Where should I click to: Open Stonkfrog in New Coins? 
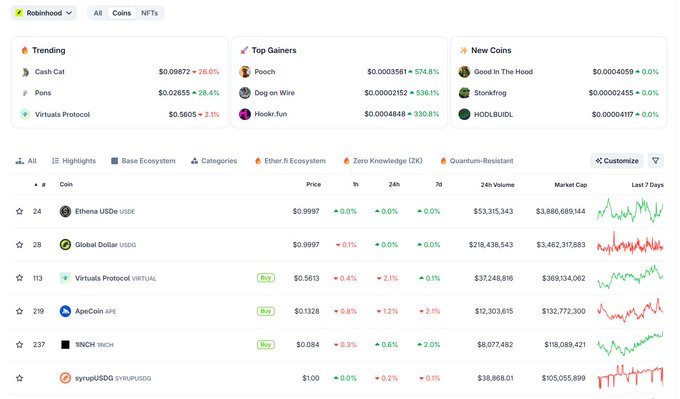(x=490, y=93)
